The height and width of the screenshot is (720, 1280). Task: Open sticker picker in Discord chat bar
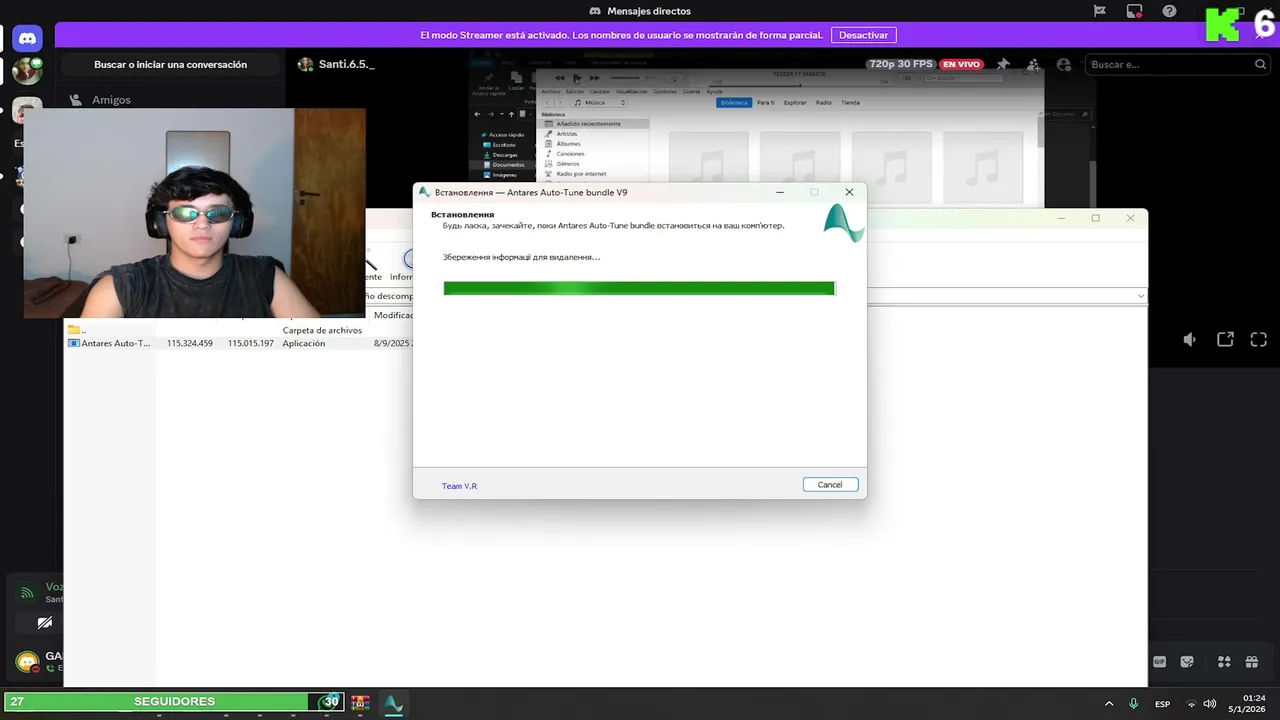pyautogui.click(x=1187, y=661)
